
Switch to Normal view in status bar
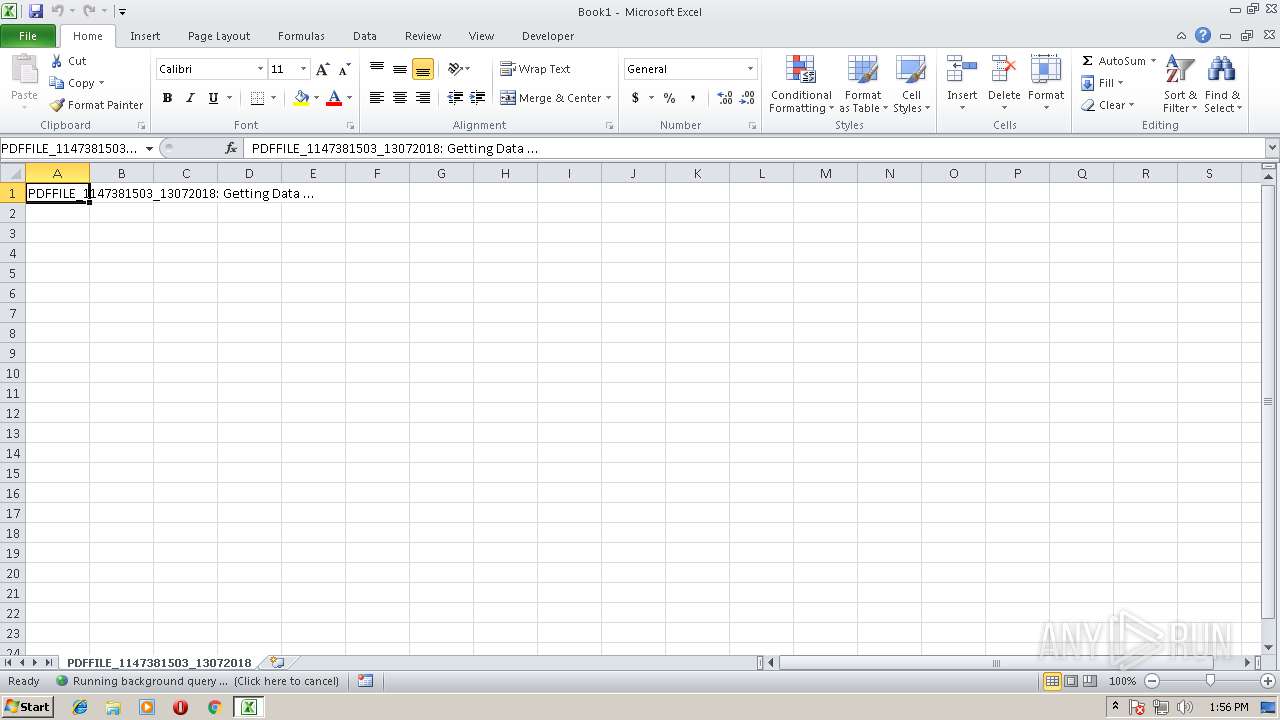pos(1052,681)
